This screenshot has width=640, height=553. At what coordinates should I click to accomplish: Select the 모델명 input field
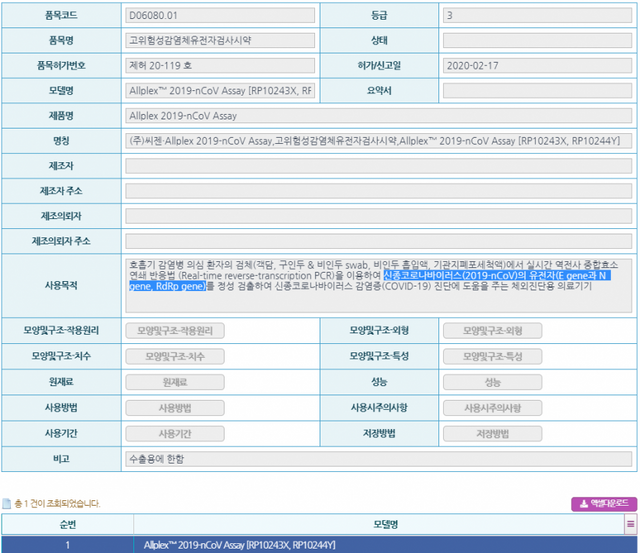(x=219, y=91)
